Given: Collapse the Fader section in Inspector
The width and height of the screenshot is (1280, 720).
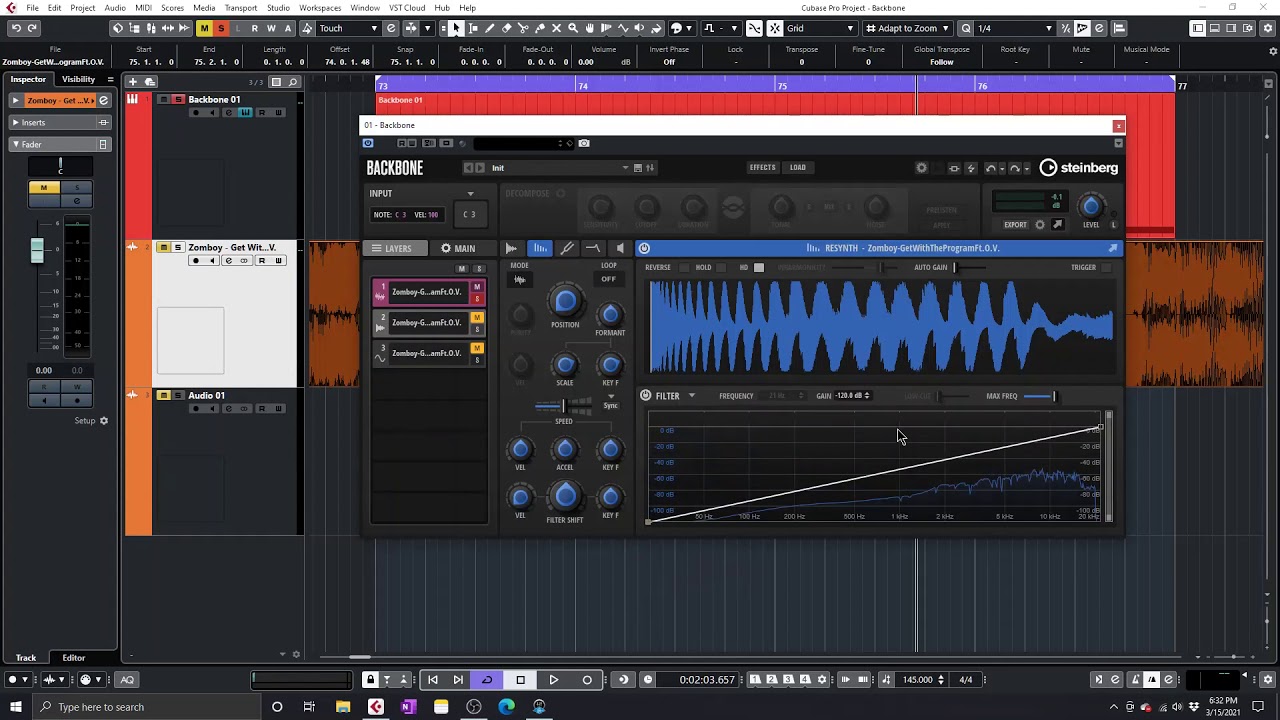Looking at the screenshot, I should (60, 144).
